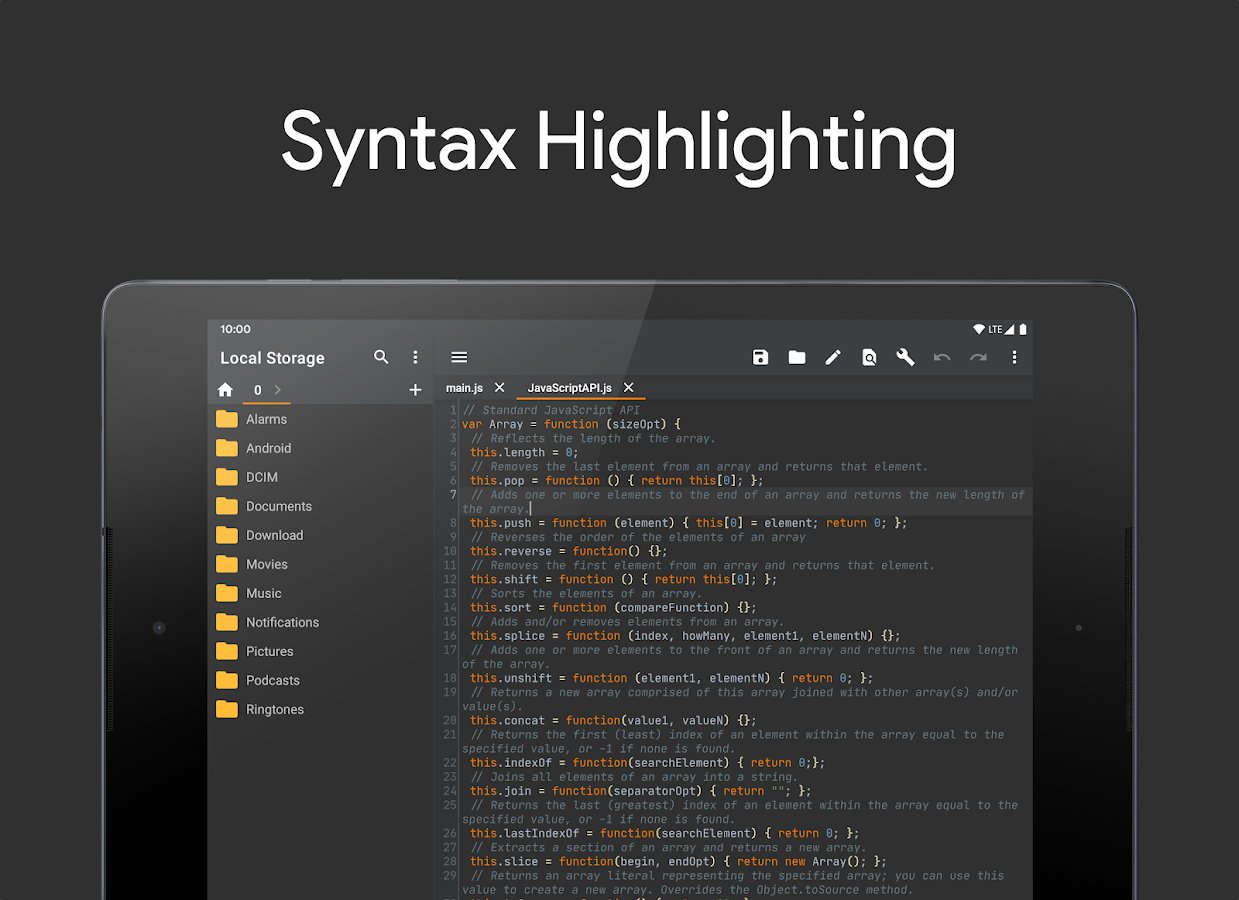Search in Local Storage panel
The height and width of the screenshot is (900, 1239).
[381, 357]
